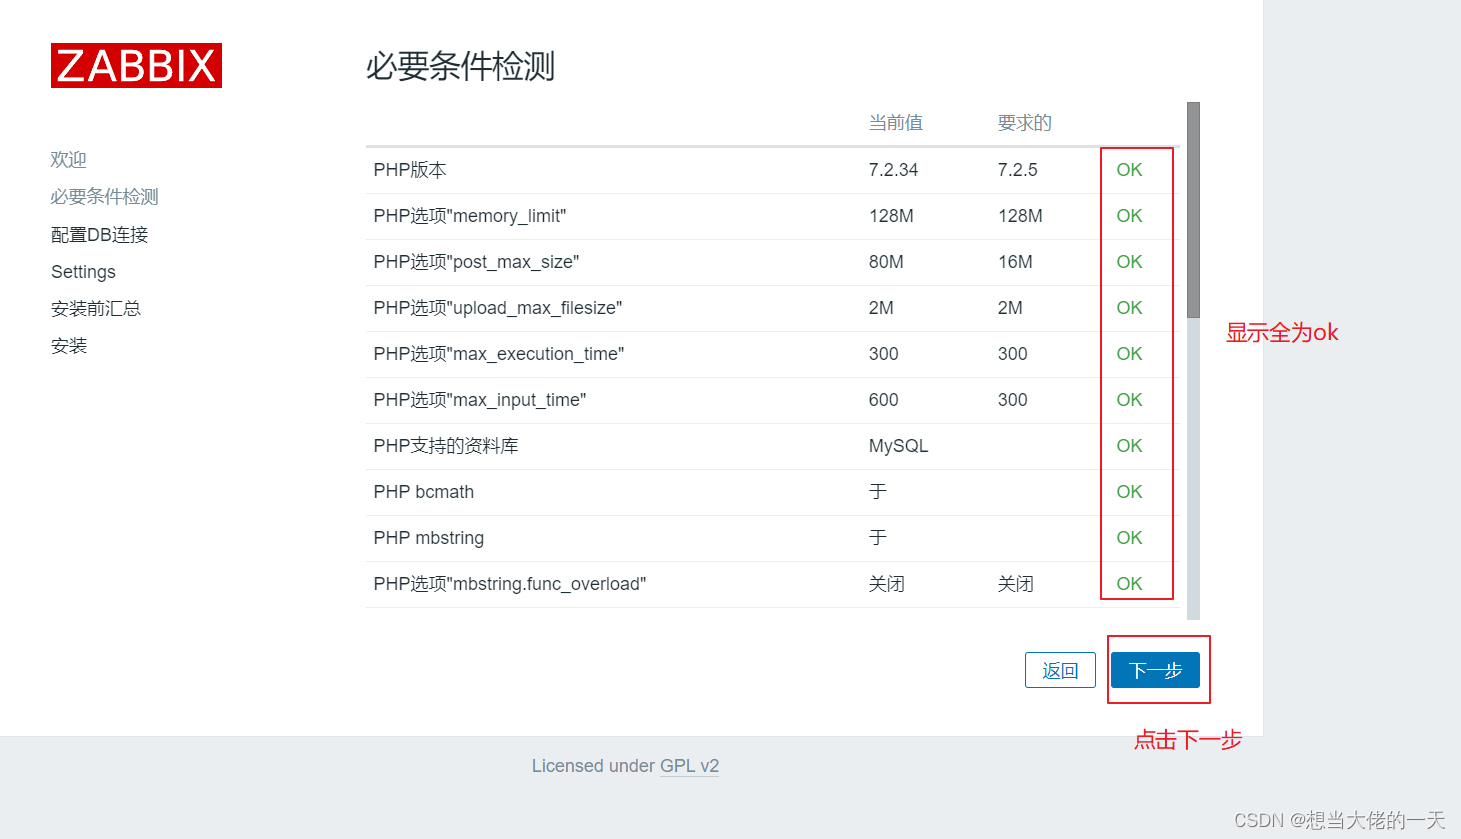Click the OK status for post_max_size
The image size is (1461, 839).
tap(1129, 262)
